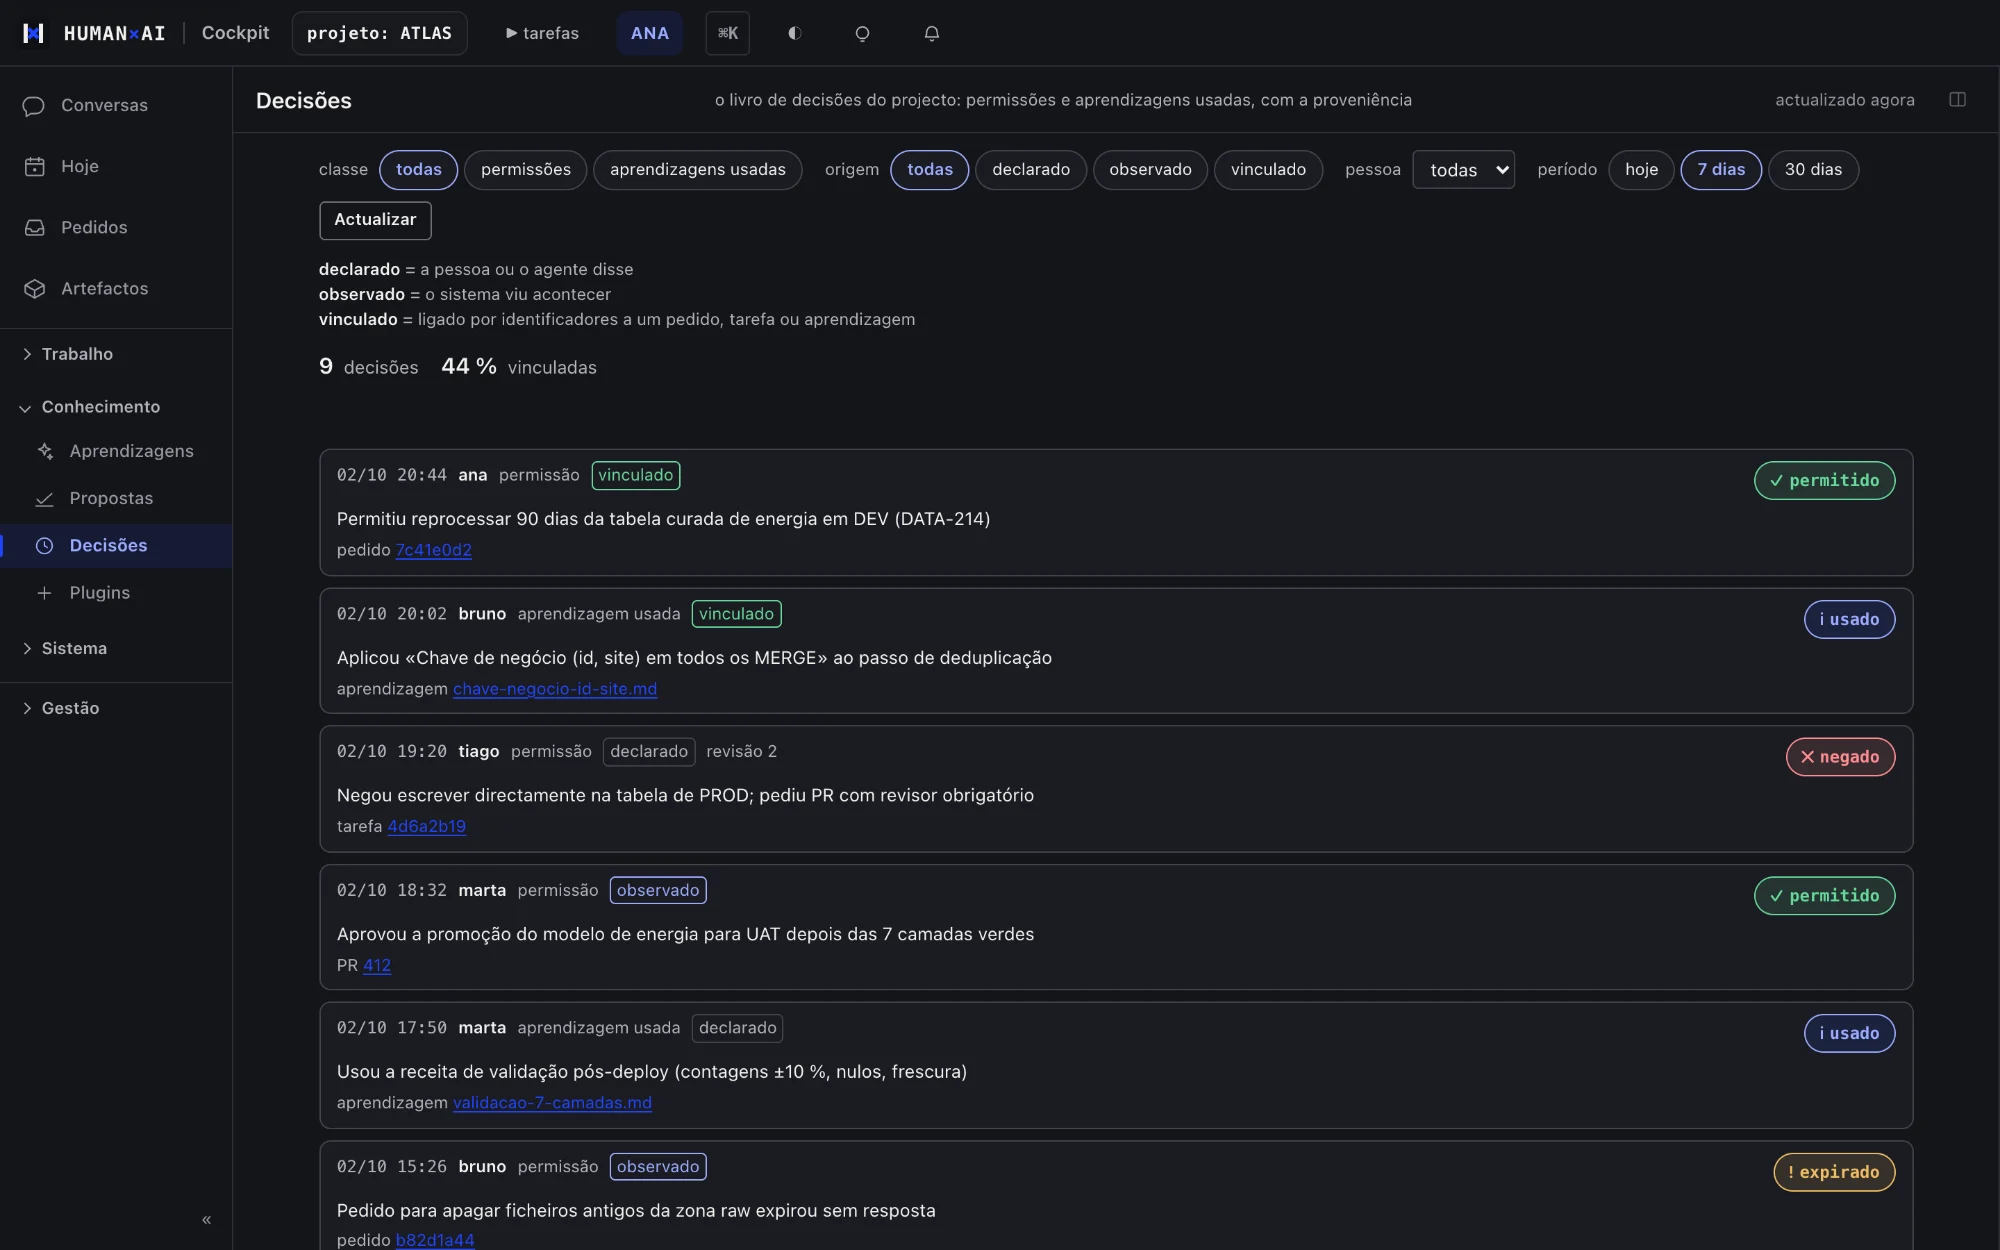
Task: Filter classe by permissões
Action: pyautogui.click(x=525, y=169)
